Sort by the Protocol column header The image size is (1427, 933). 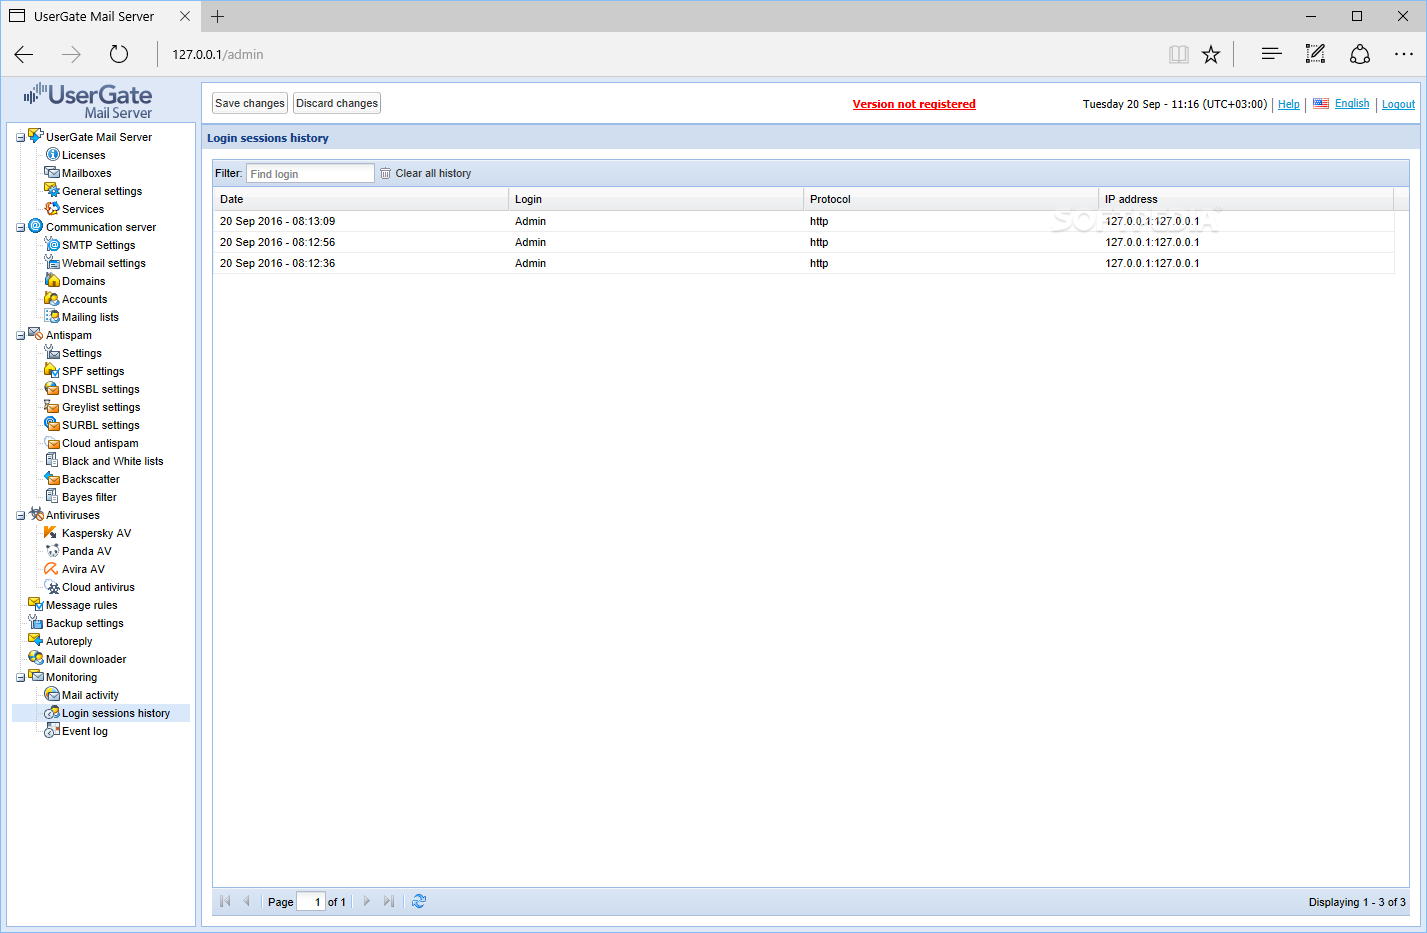950,199
